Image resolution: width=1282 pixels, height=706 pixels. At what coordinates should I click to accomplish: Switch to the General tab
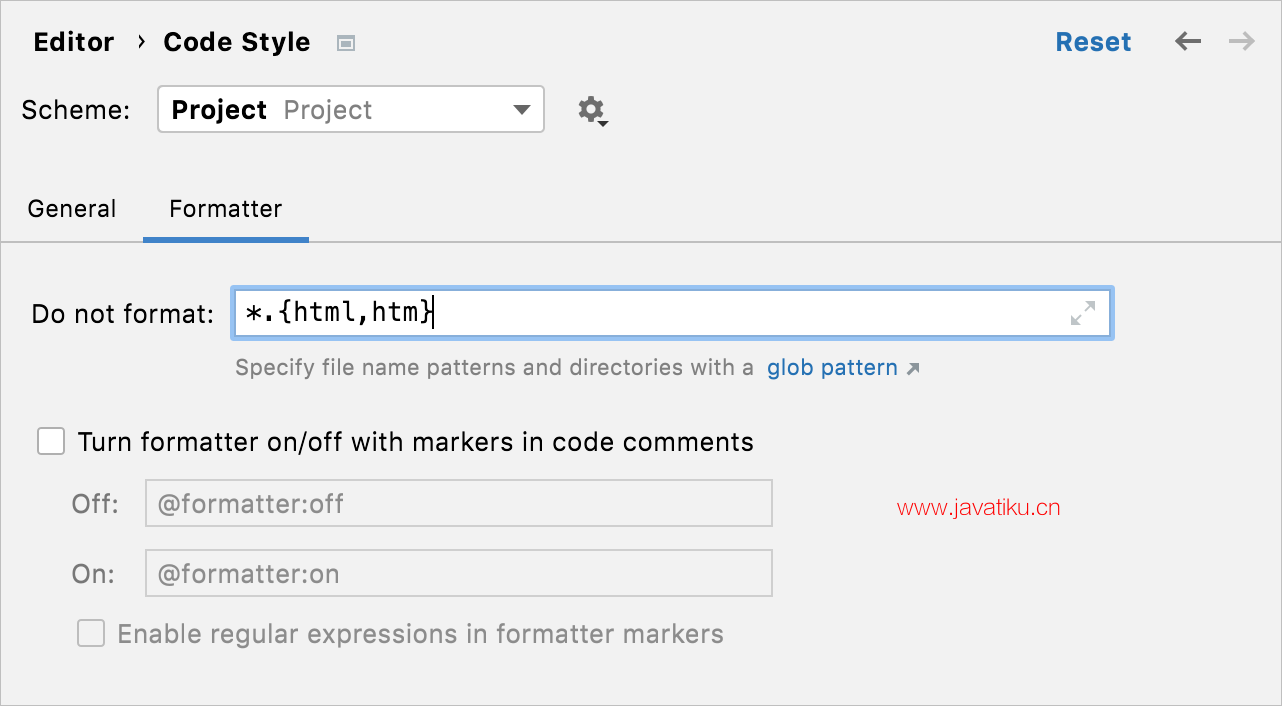tap(72, 209)
